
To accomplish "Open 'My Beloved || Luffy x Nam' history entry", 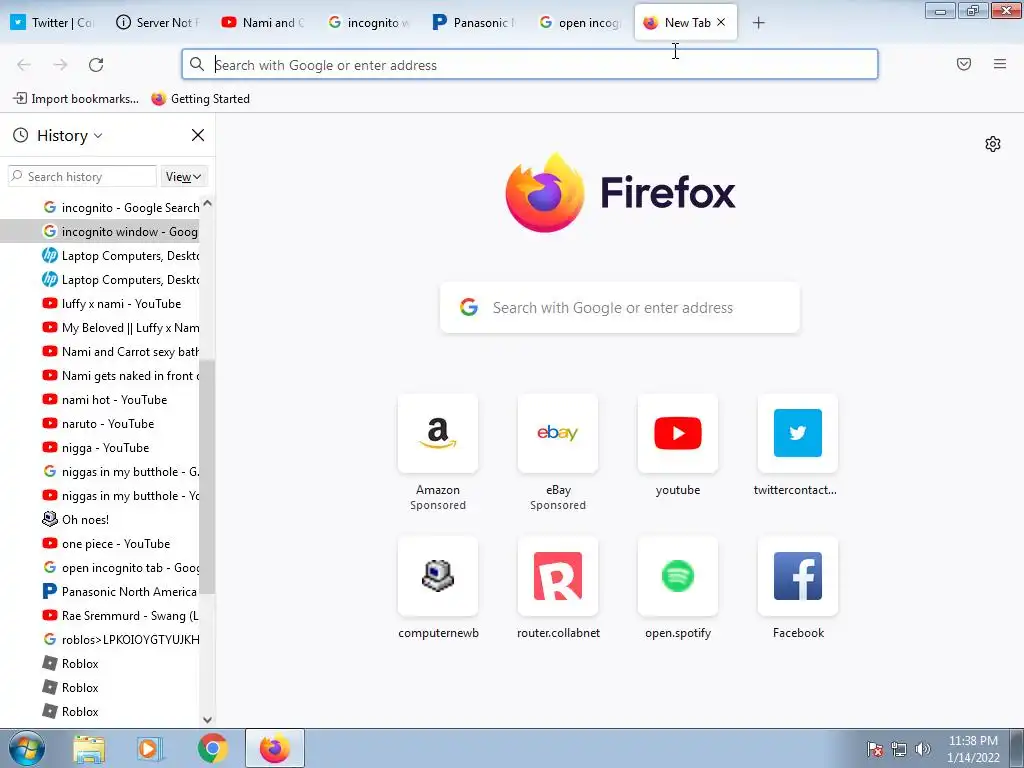I will (121, 328).
